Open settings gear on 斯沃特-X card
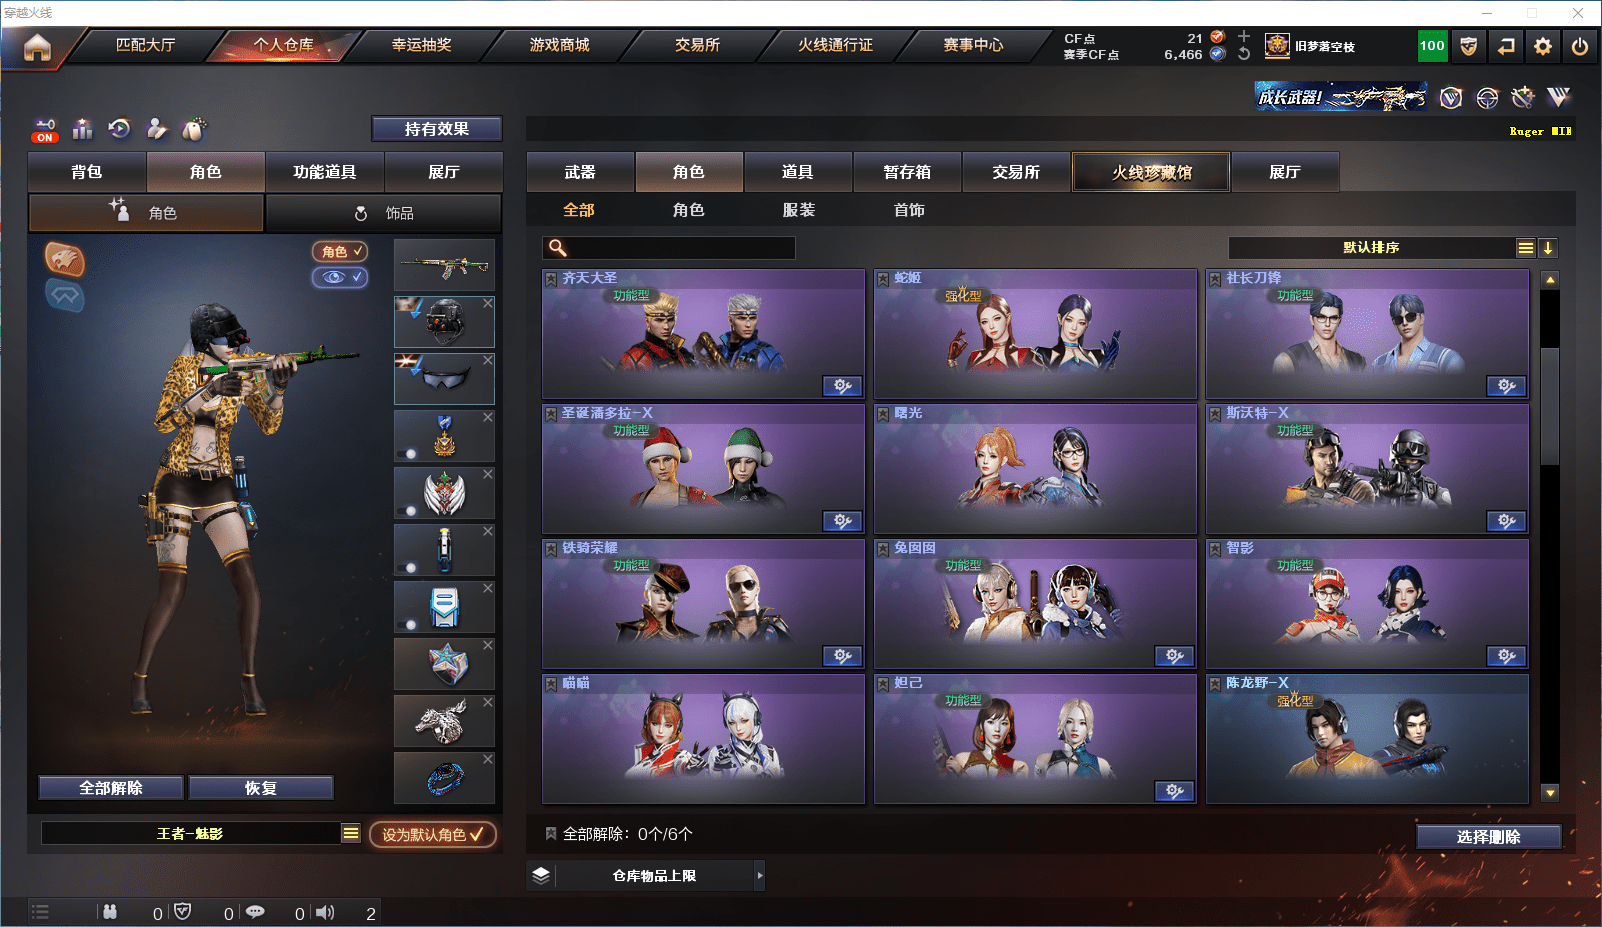Screen dimensions: 1602x927 pos(1506,521)
